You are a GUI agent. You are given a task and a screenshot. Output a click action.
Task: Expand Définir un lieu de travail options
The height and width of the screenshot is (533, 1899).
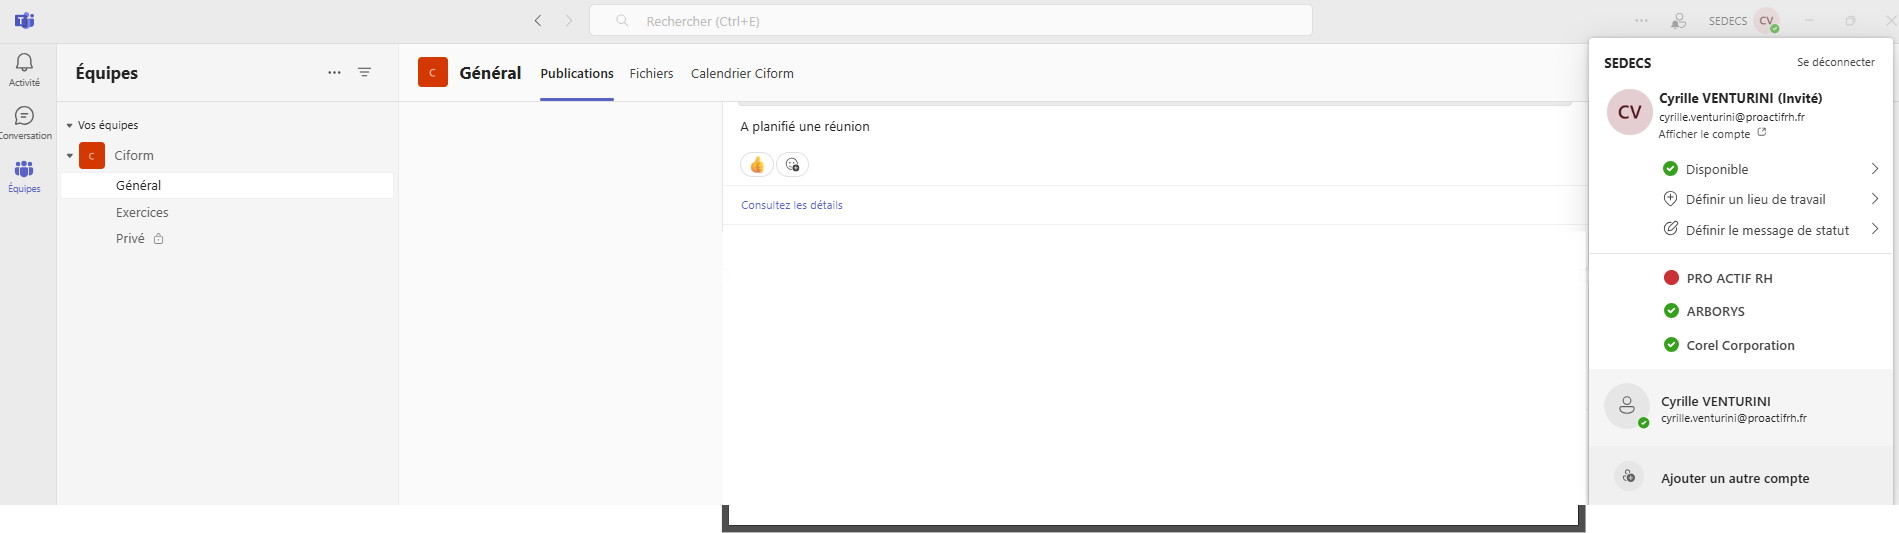pyautogui.click(x=1873, y=199)
